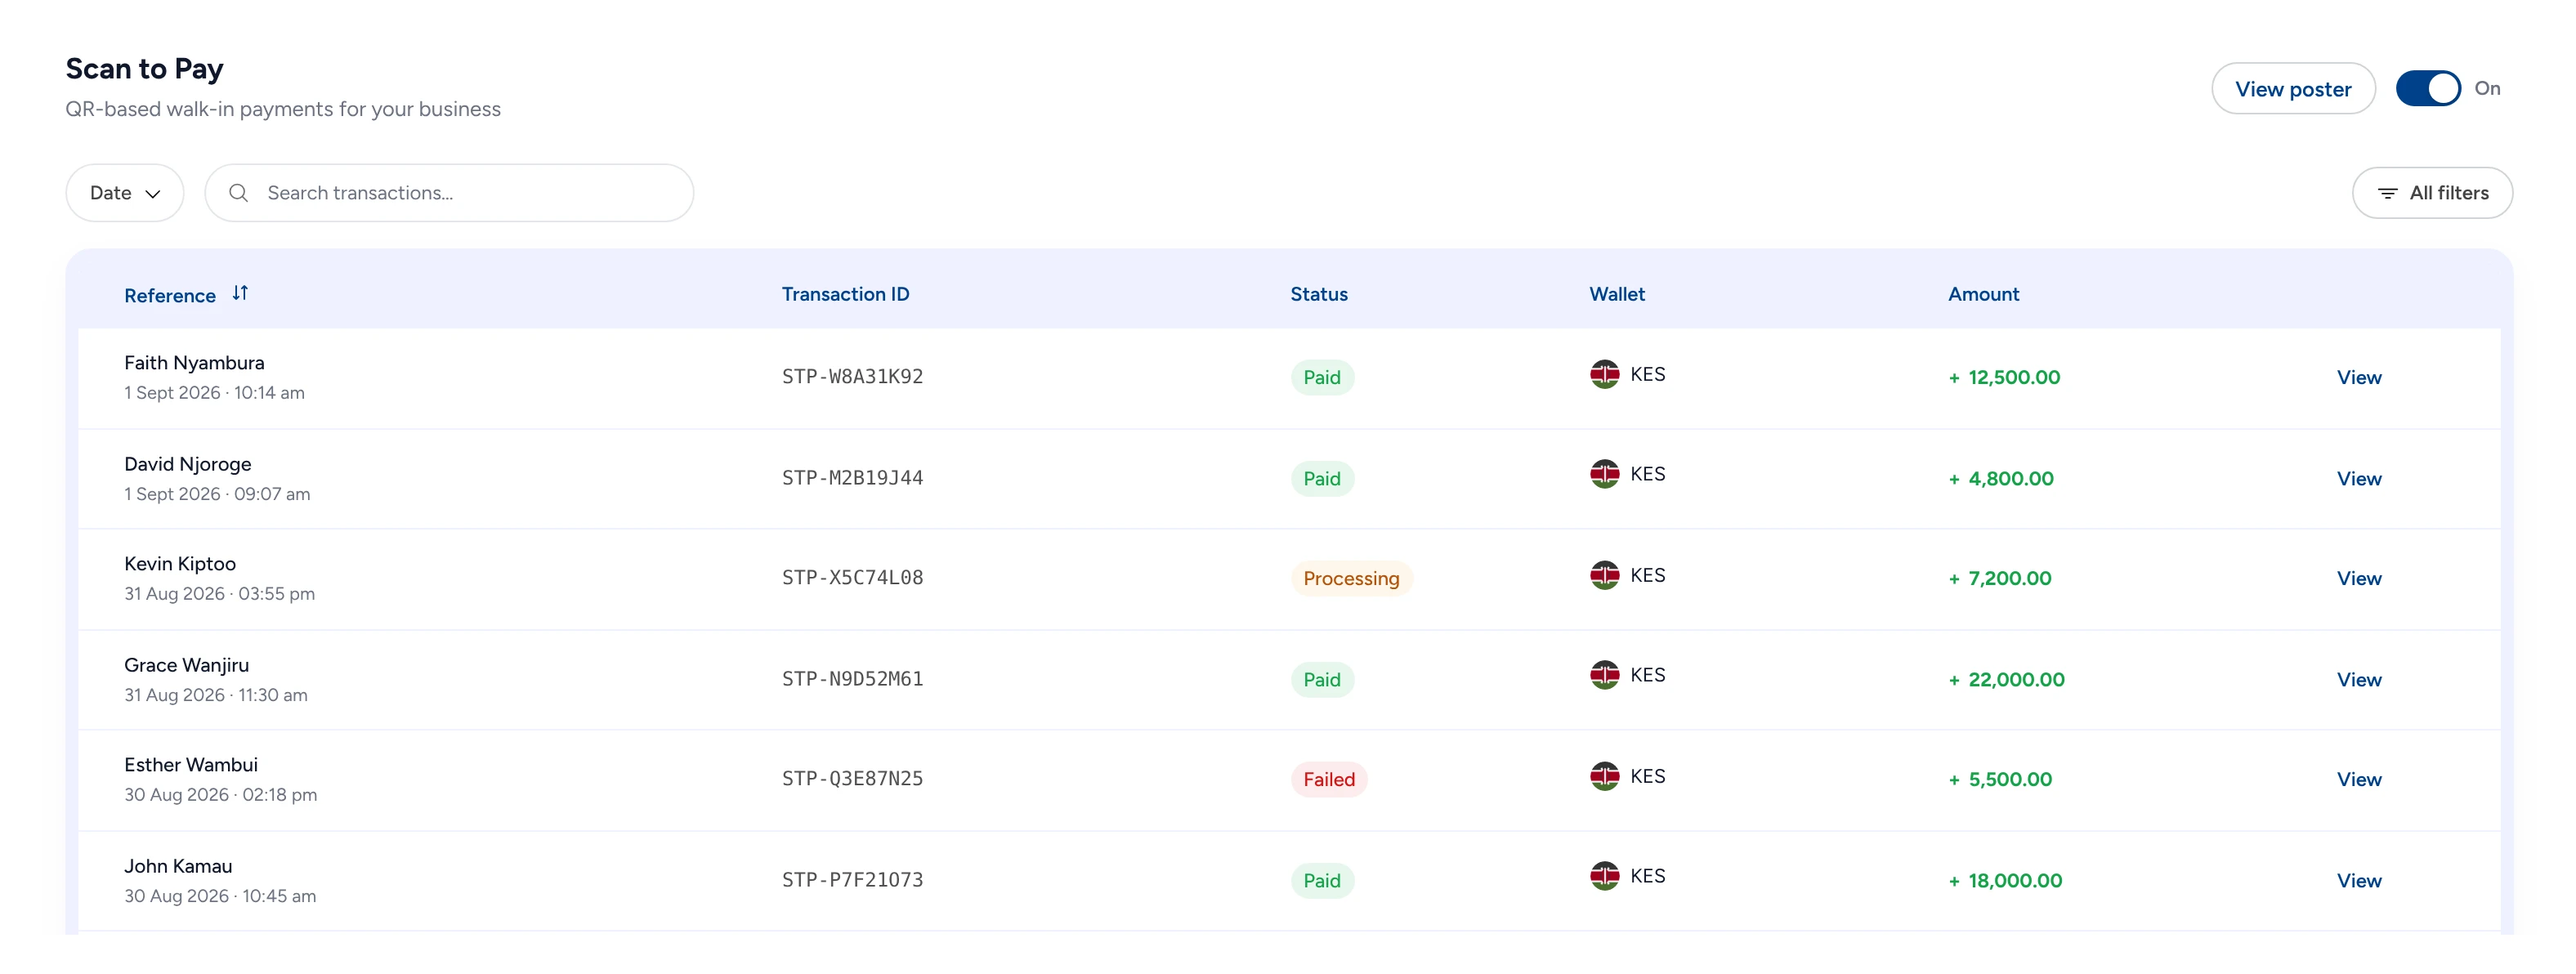Click the Paid badge for STP-W8A31K92
The width and height of the screenshot is (2576, 974).
coord(1322,378)
